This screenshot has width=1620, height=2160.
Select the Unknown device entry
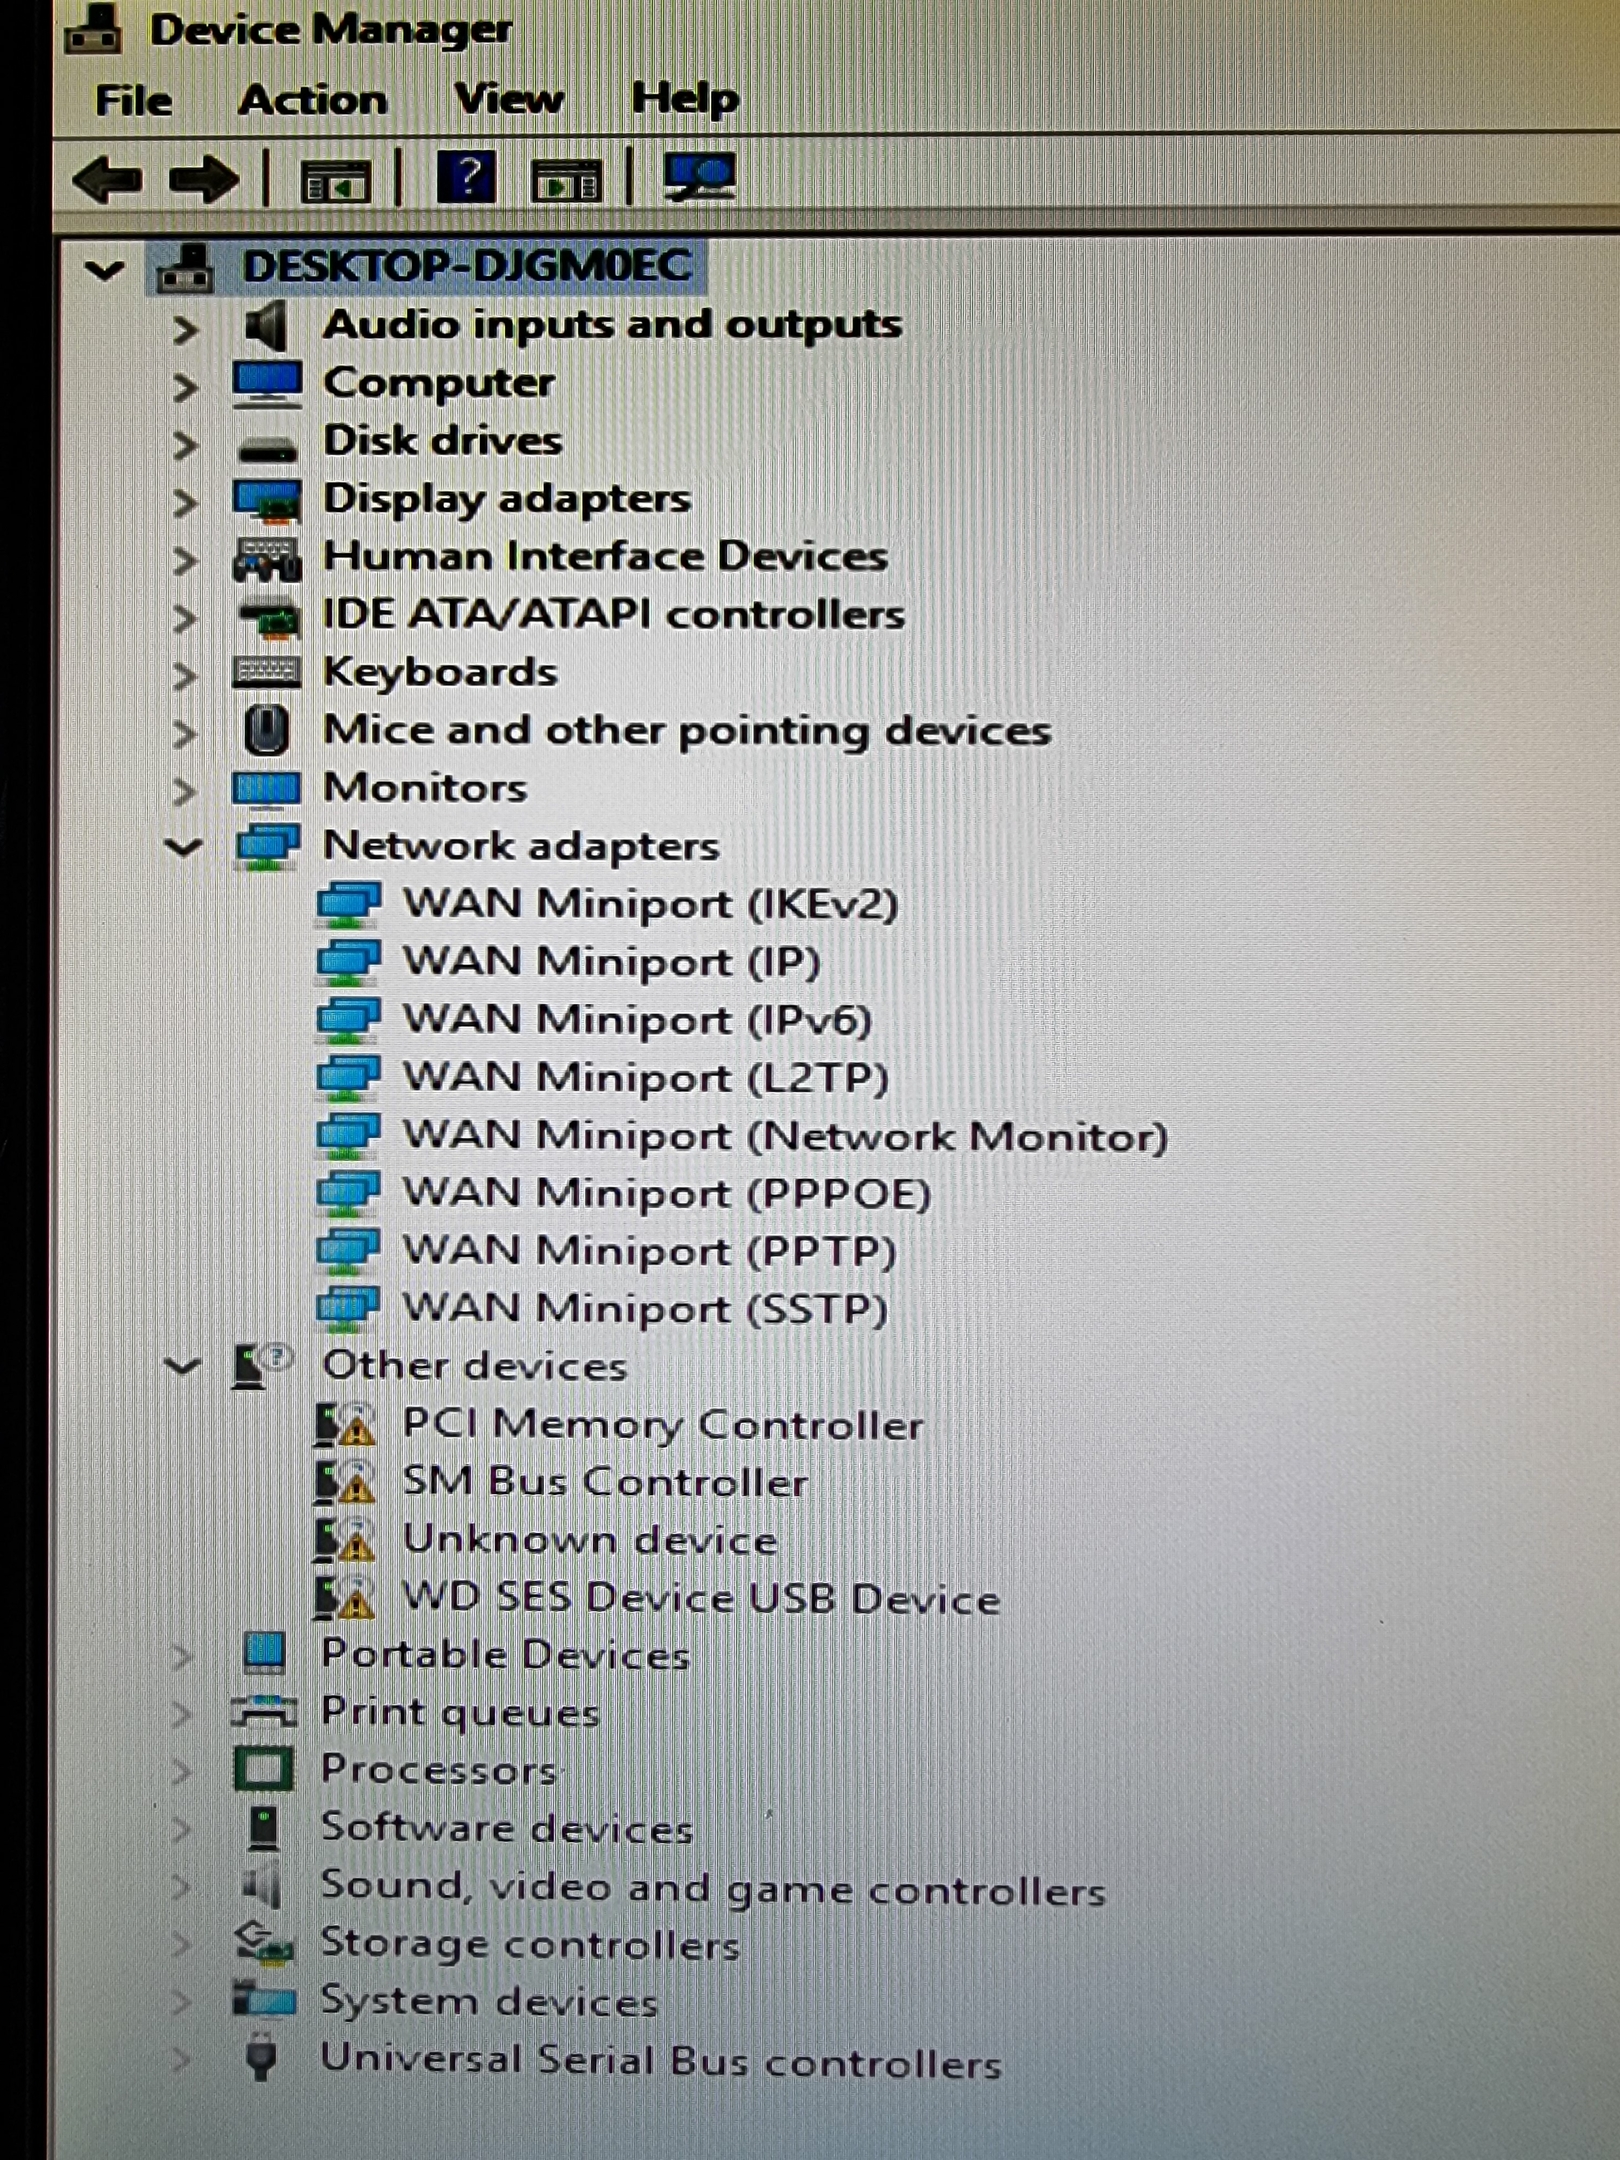[x=590, y=1540]
